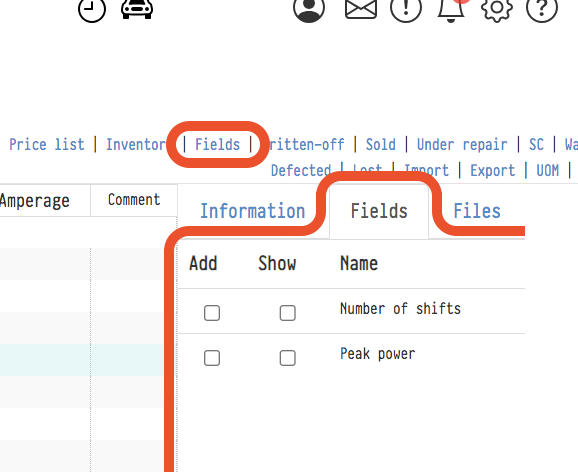578x472 pixels.
Task: Check Add box for Number of shifts
Action: point(212,313)
